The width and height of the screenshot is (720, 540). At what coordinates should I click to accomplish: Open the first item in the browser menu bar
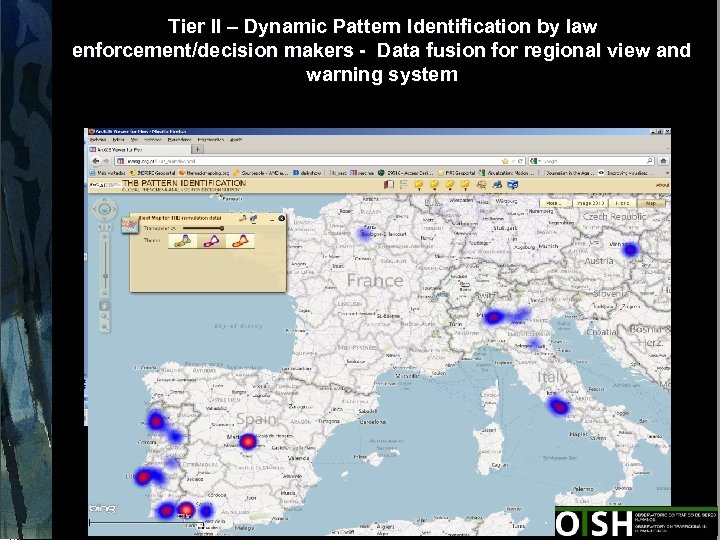[x=97, y=139]
